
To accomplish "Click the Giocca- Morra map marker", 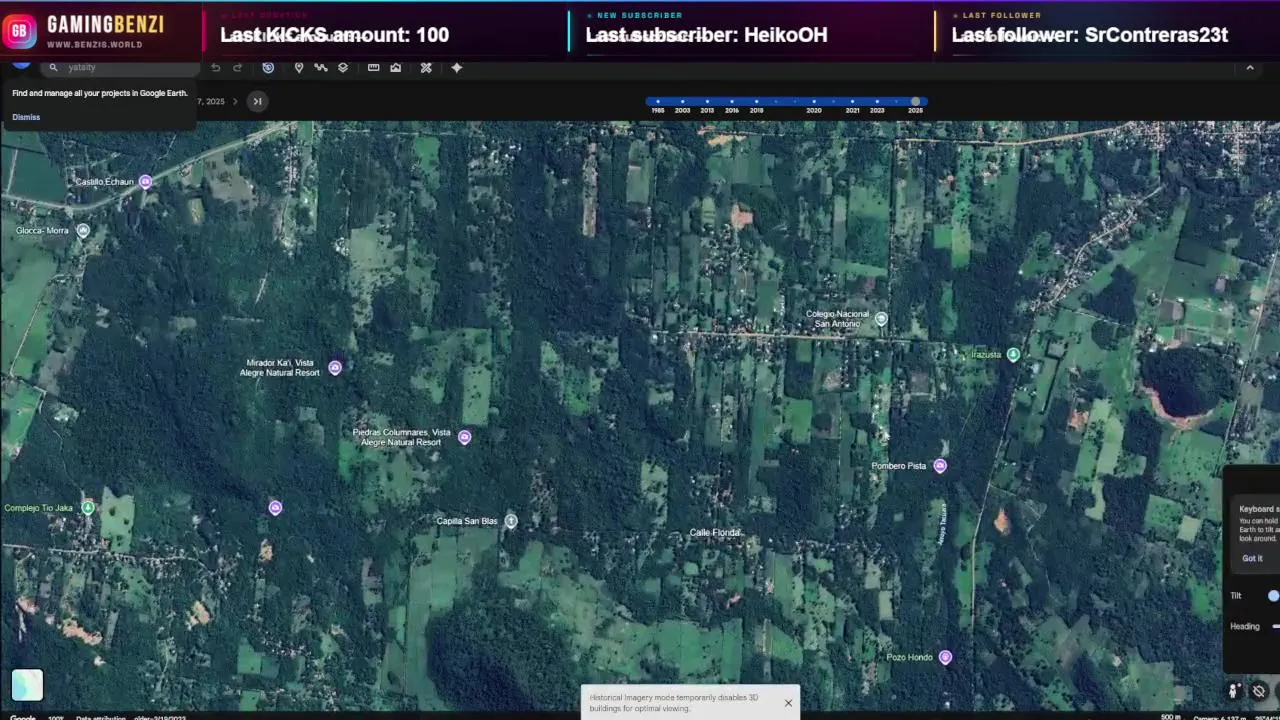I will click(83, 231).
